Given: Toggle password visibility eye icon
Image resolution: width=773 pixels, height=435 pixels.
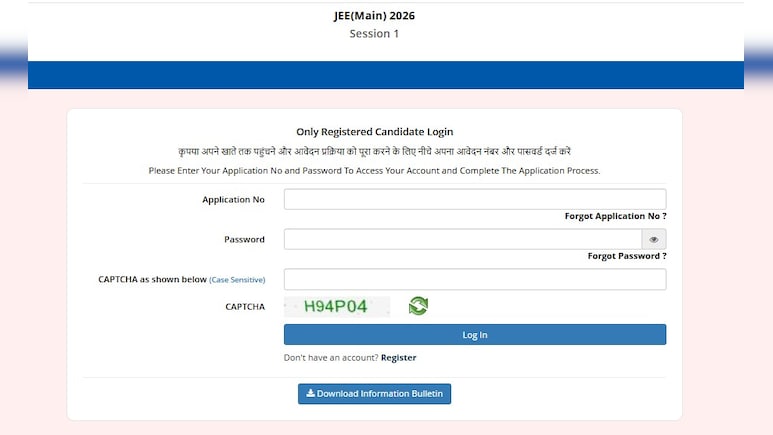Looking at the screenshot, I should [x=654, y=239].
